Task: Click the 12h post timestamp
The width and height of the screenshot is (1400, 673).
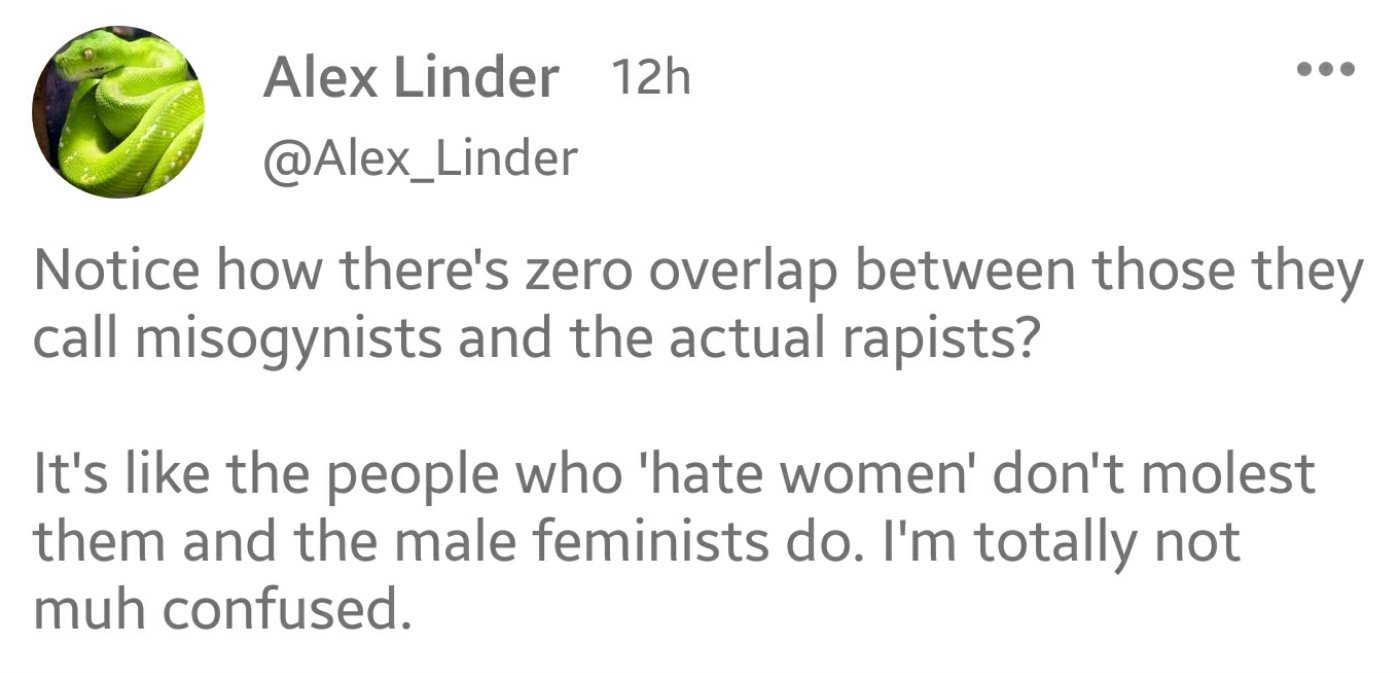Action: tap(650, 78)
